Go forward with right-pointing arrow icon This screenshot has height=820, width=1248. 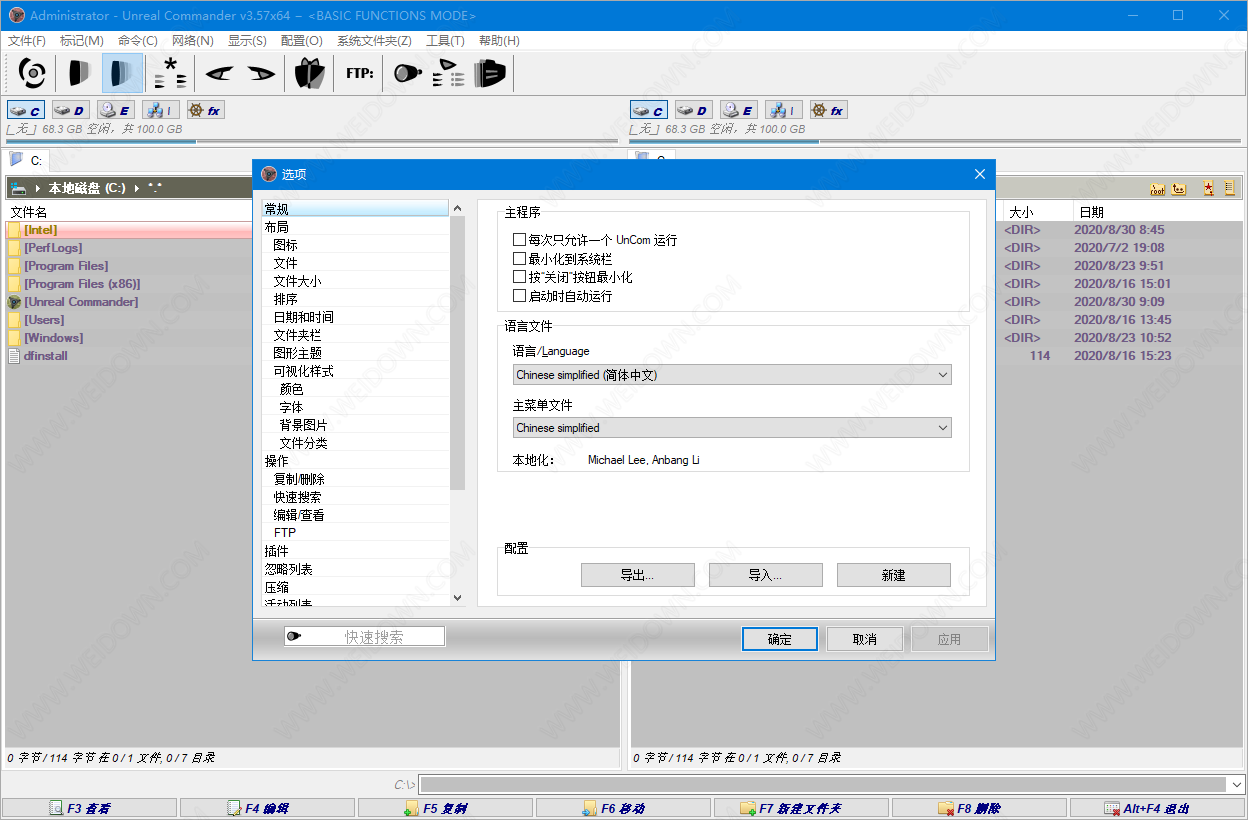tap(261, 73)
